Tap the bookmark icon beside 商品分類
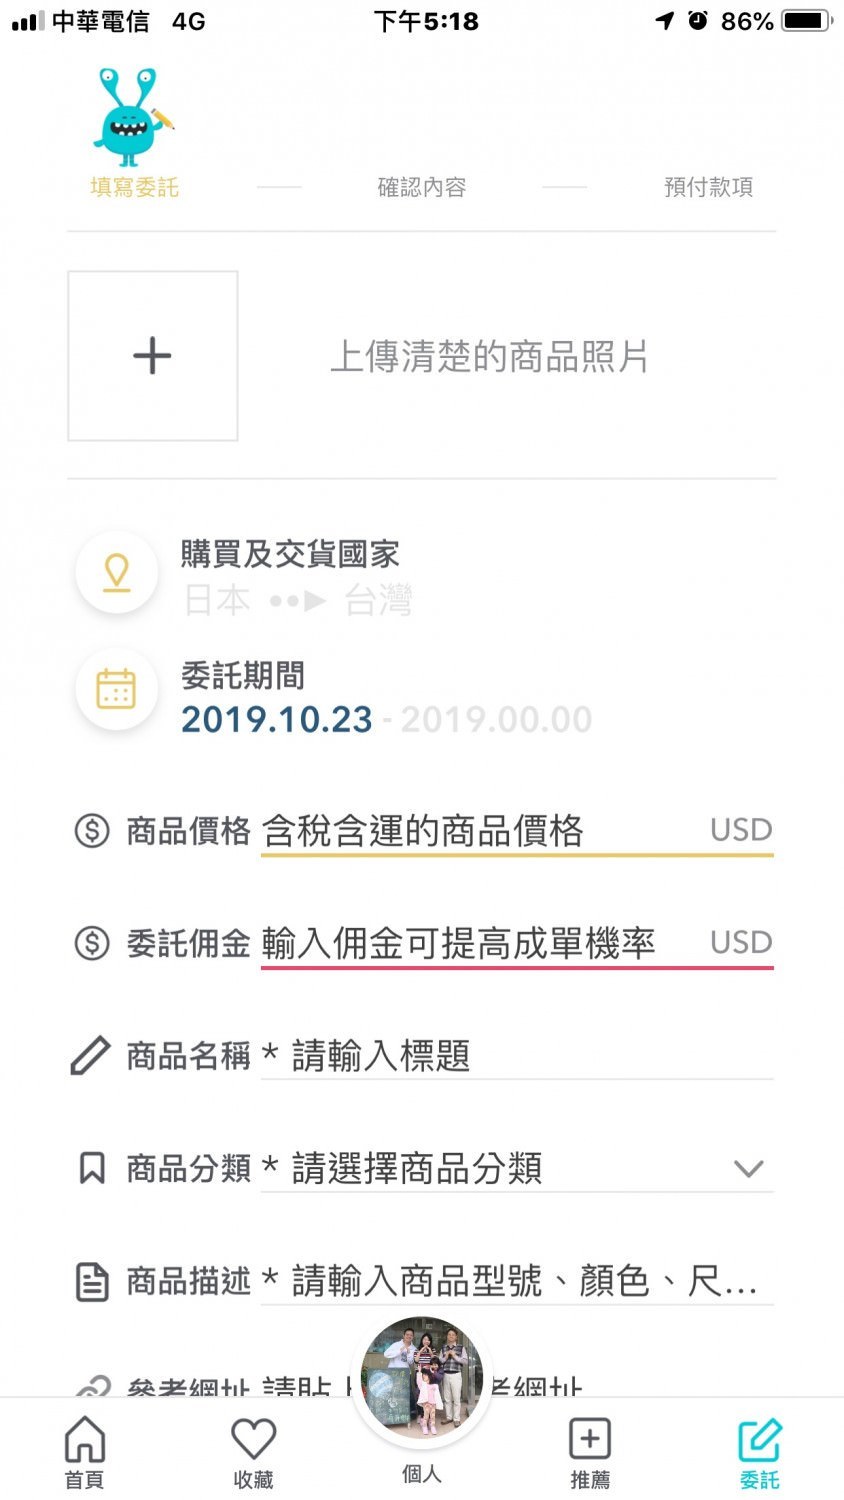The width and height of the screenshot is (844, 1500). (x=92, y=1168)
